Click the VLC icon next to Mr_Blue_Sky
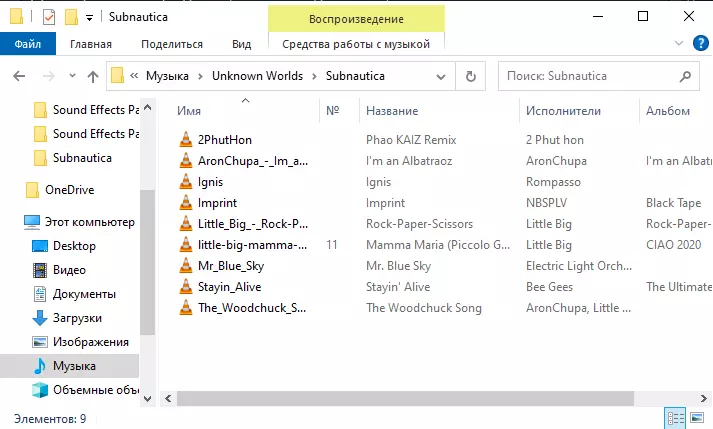Screen dimensions: 713x429 click(186, 265)
